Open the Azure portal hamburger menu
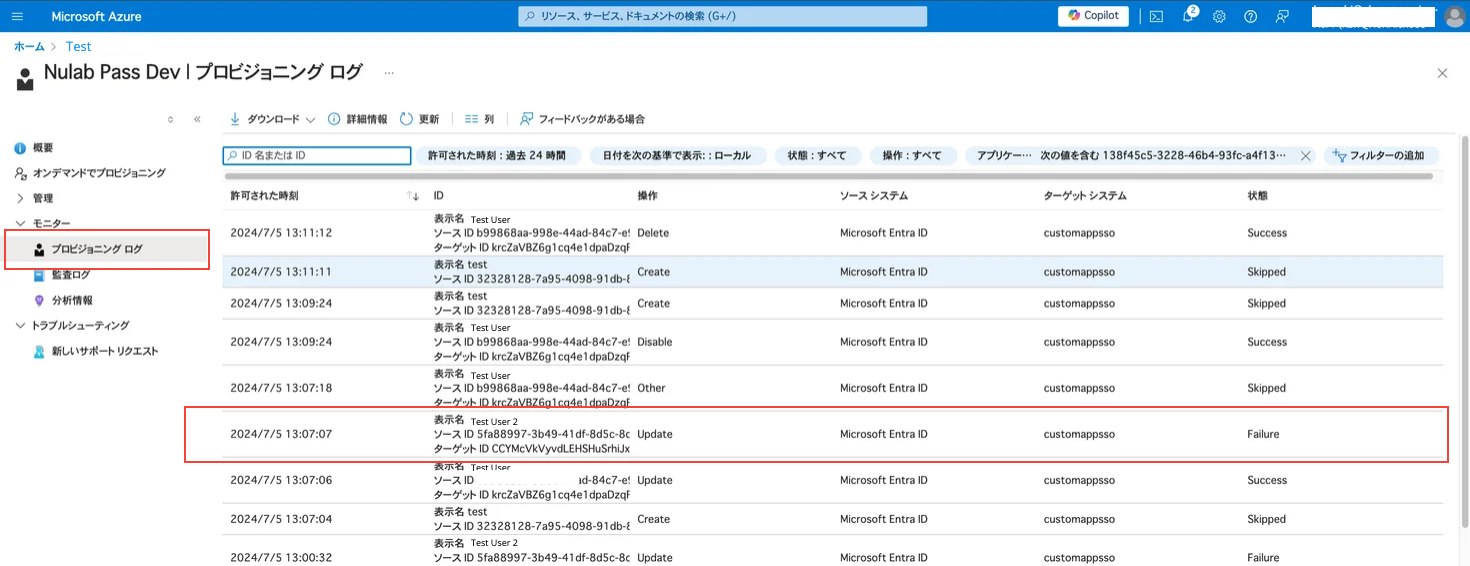 click(x=17, y=16)
